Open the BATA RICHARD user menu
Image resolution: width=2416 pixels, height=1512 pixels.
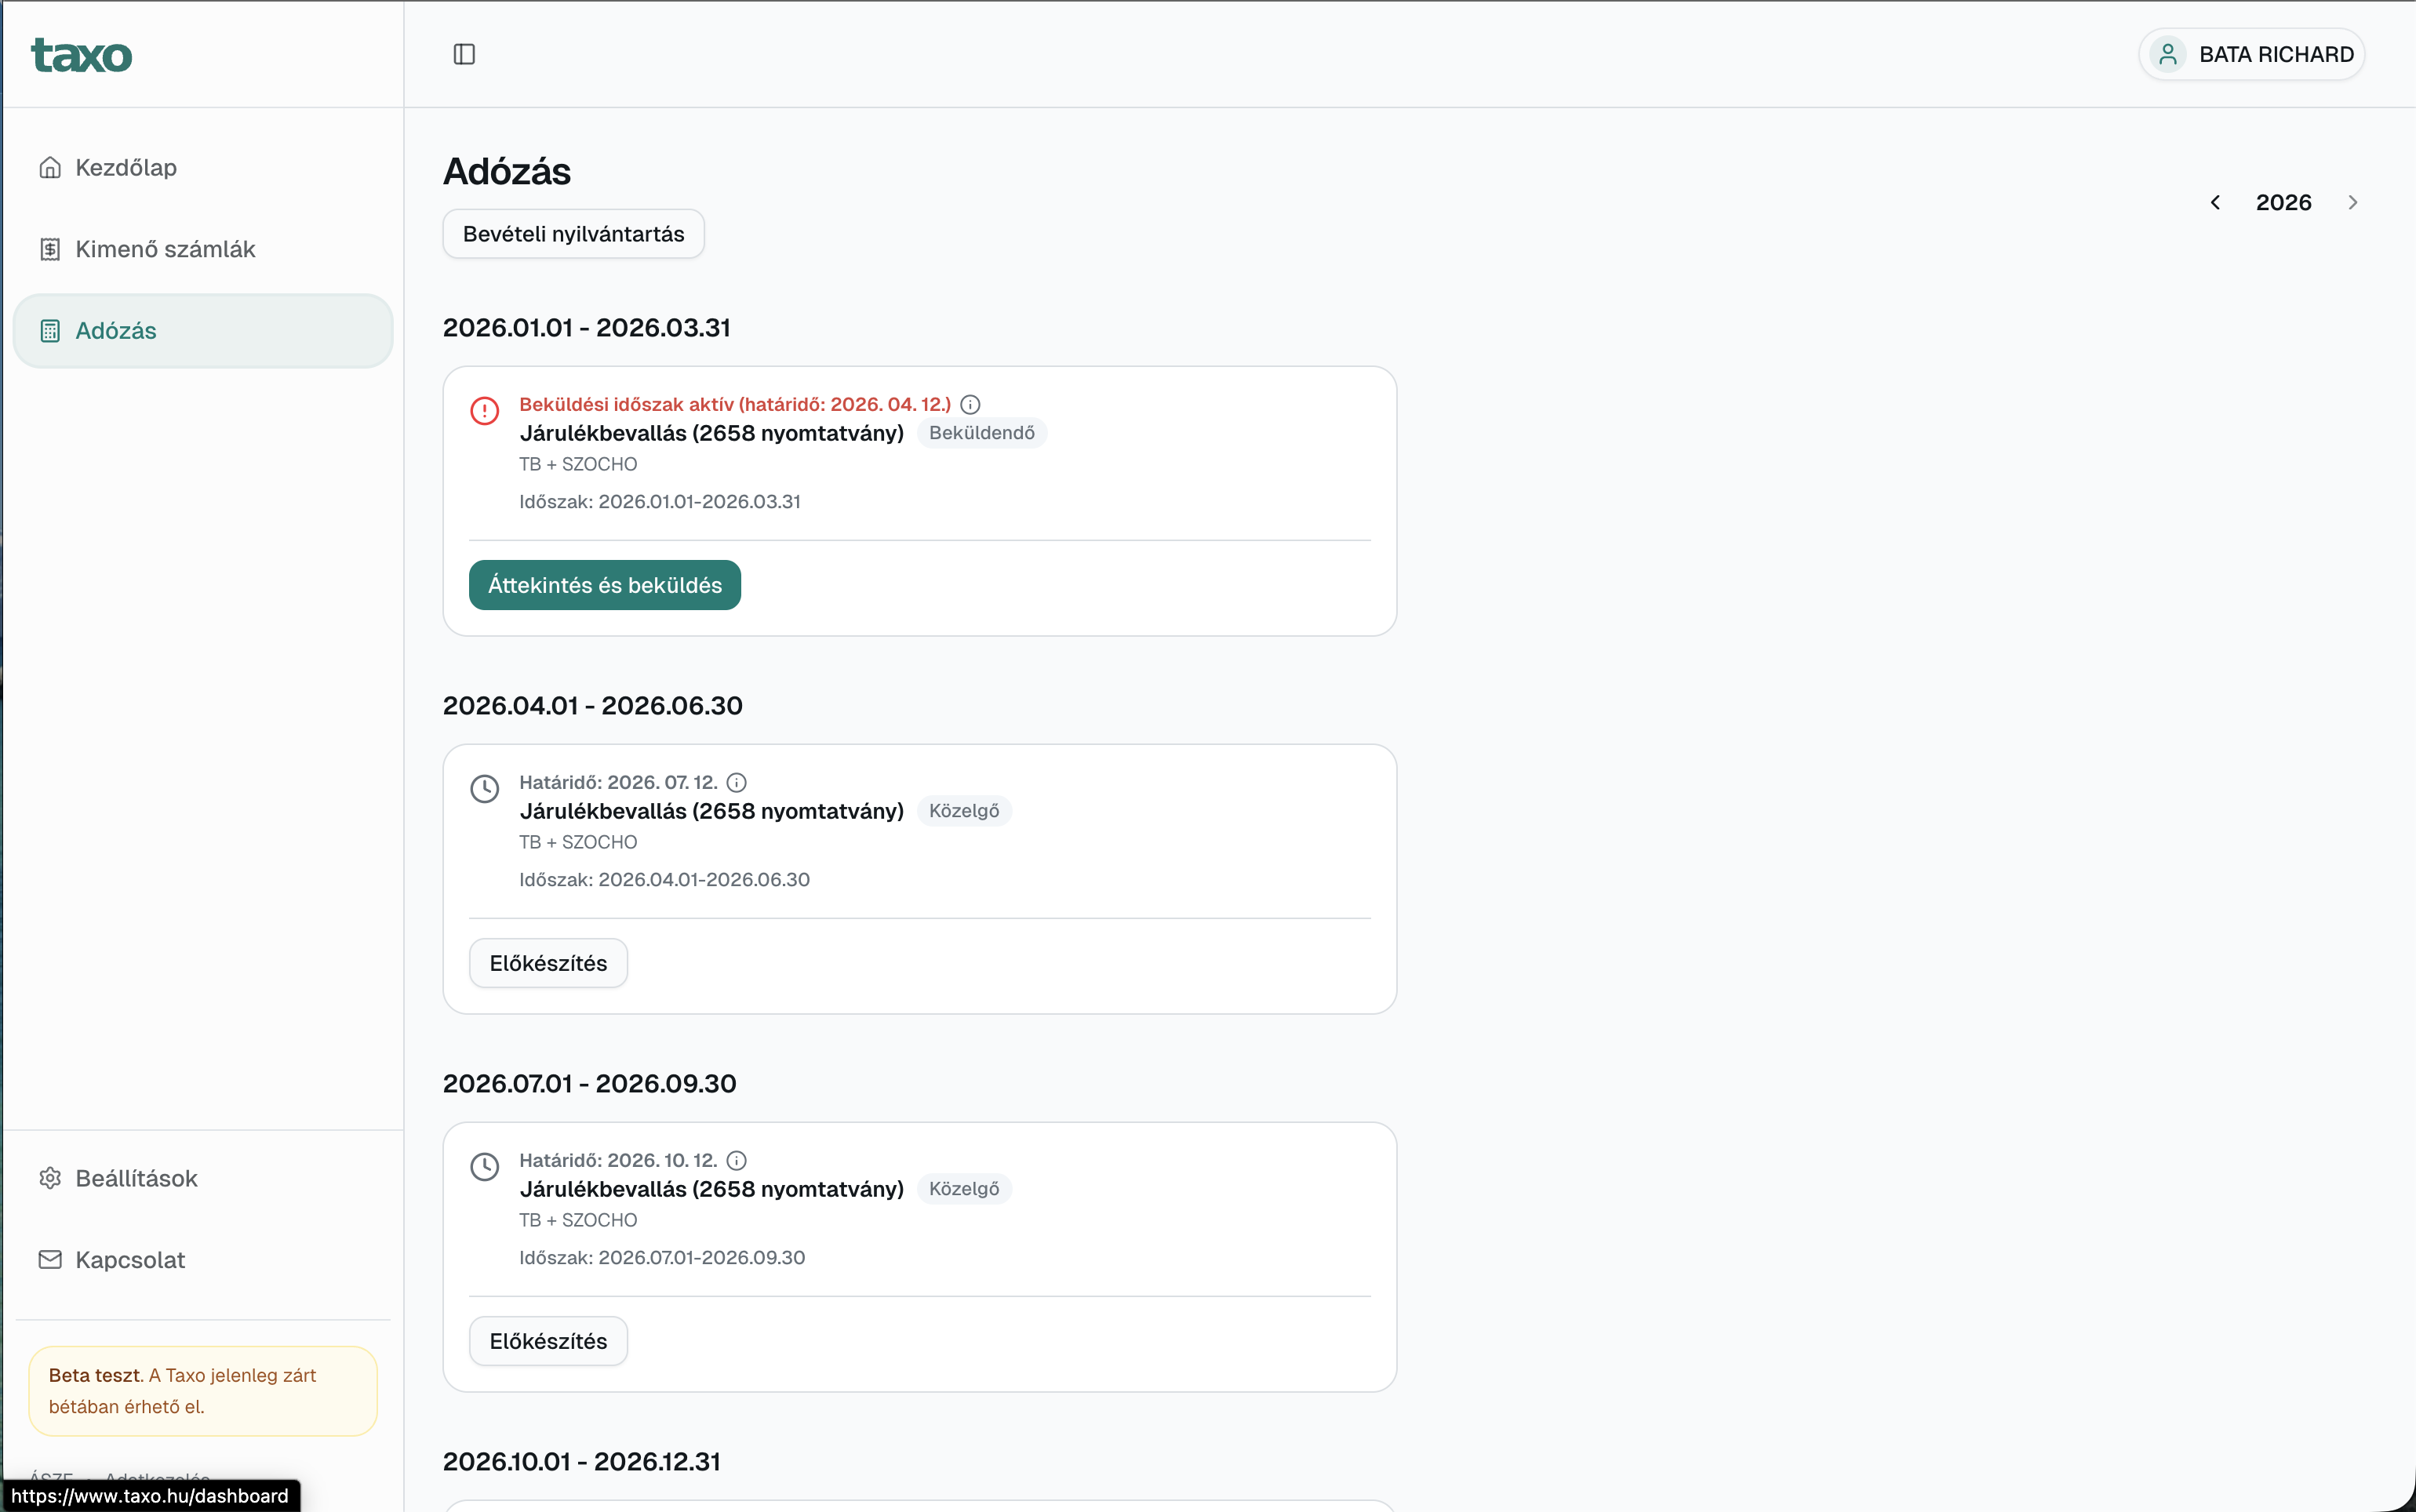(x=2251, y=54)
